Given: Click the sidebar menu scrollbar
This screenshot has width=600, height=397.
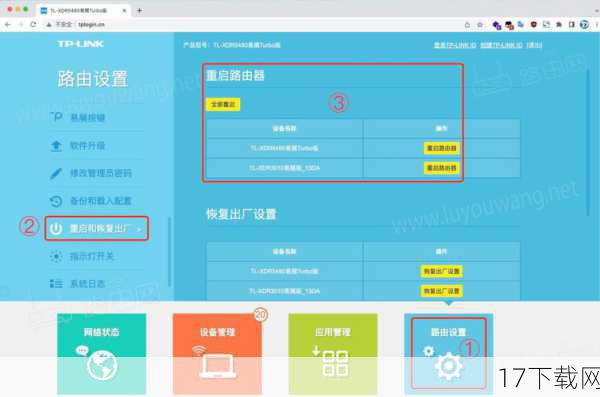Looking at the screenshot, I should pyautogui.click(x=169, y=252).
